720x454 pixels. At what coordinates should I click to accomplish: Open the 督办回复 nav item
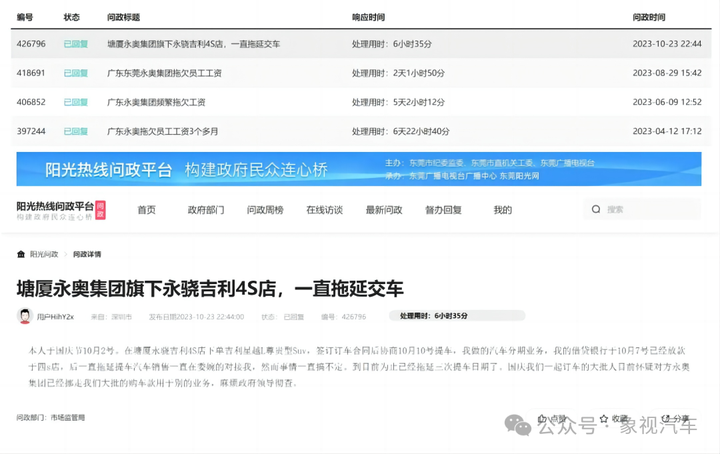[x=443, y=210]
